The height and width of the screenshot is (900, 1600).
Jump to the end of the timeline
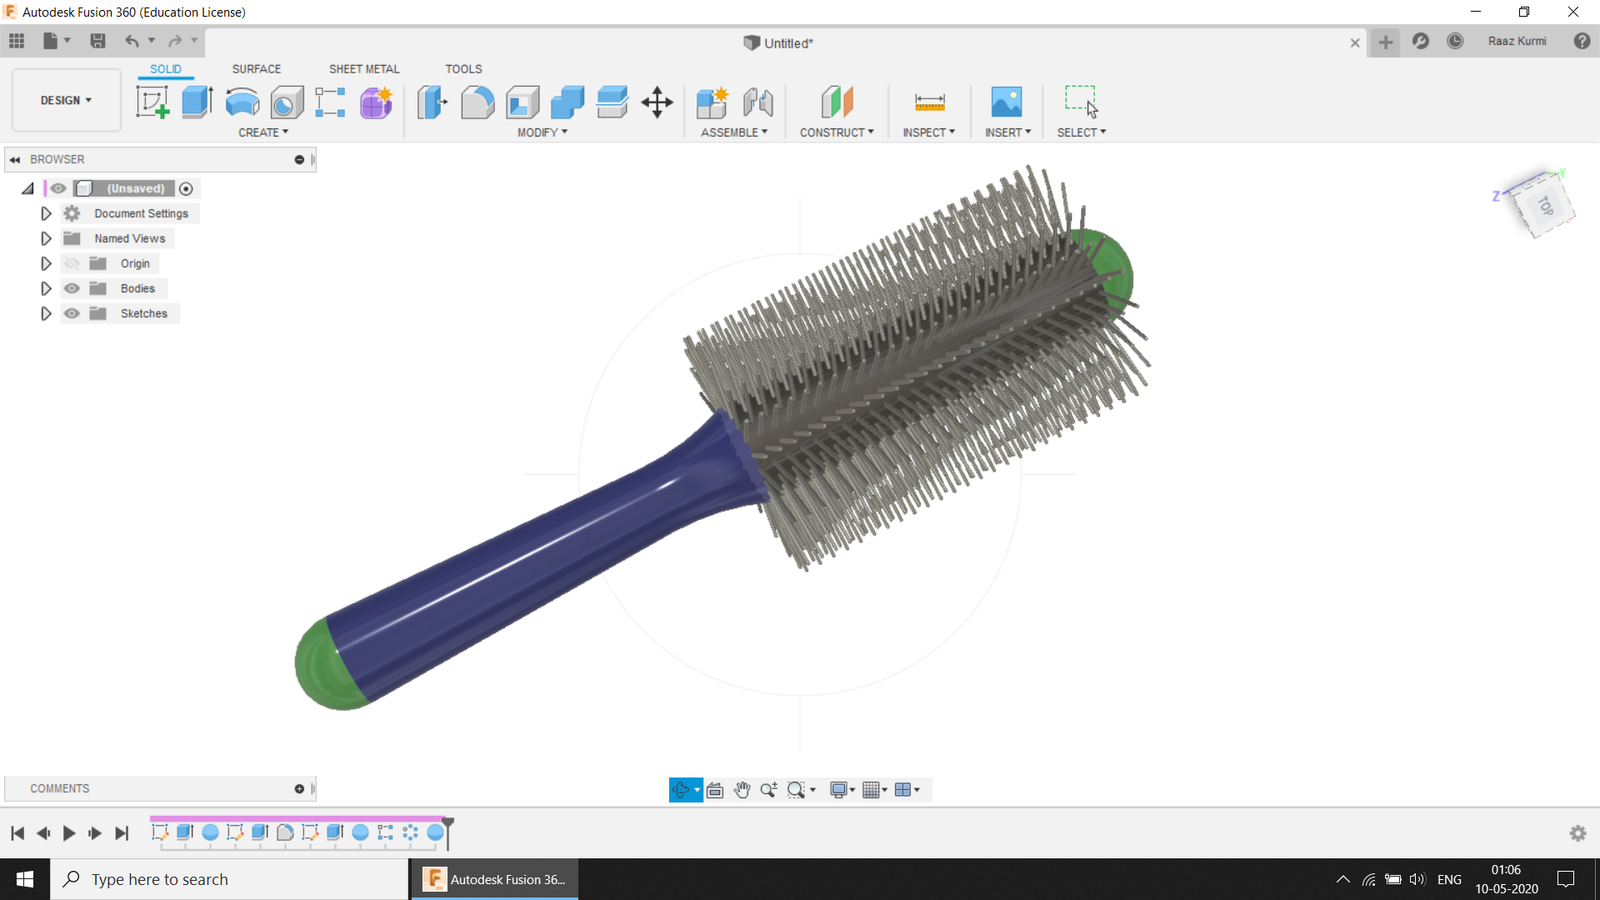(x=122, y=833)
